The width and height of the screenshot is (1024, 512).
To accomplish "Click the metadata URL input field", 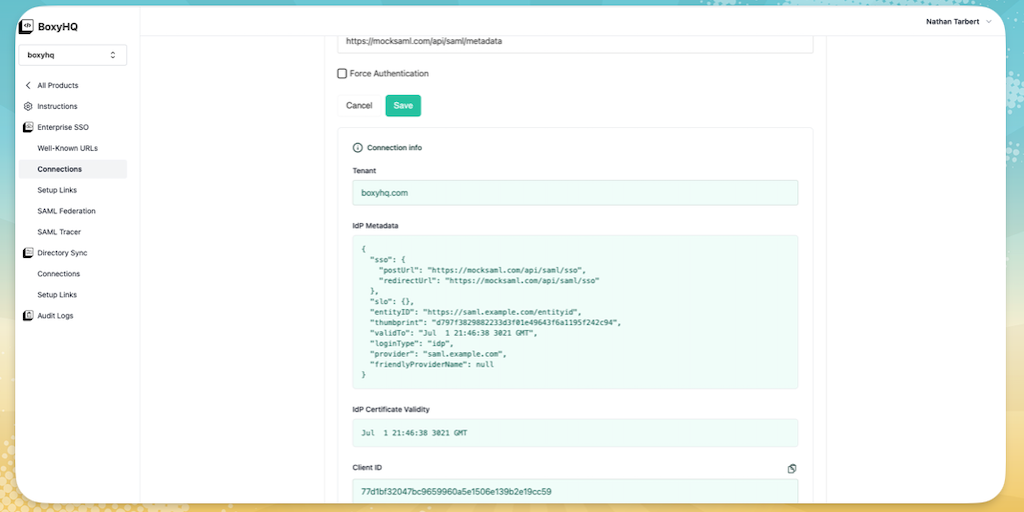I will (575, 42).
